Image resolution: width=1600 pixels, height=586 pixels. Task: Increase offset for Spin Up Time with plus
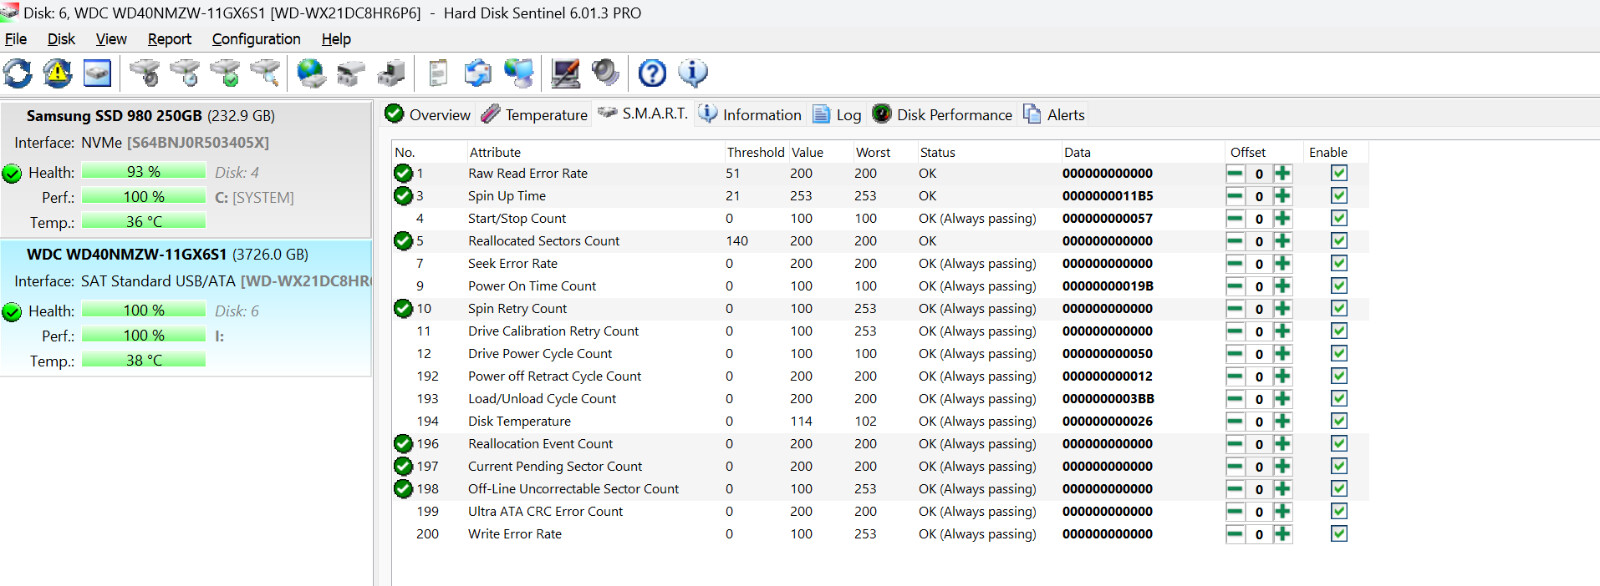click(x=1282, y=196)
